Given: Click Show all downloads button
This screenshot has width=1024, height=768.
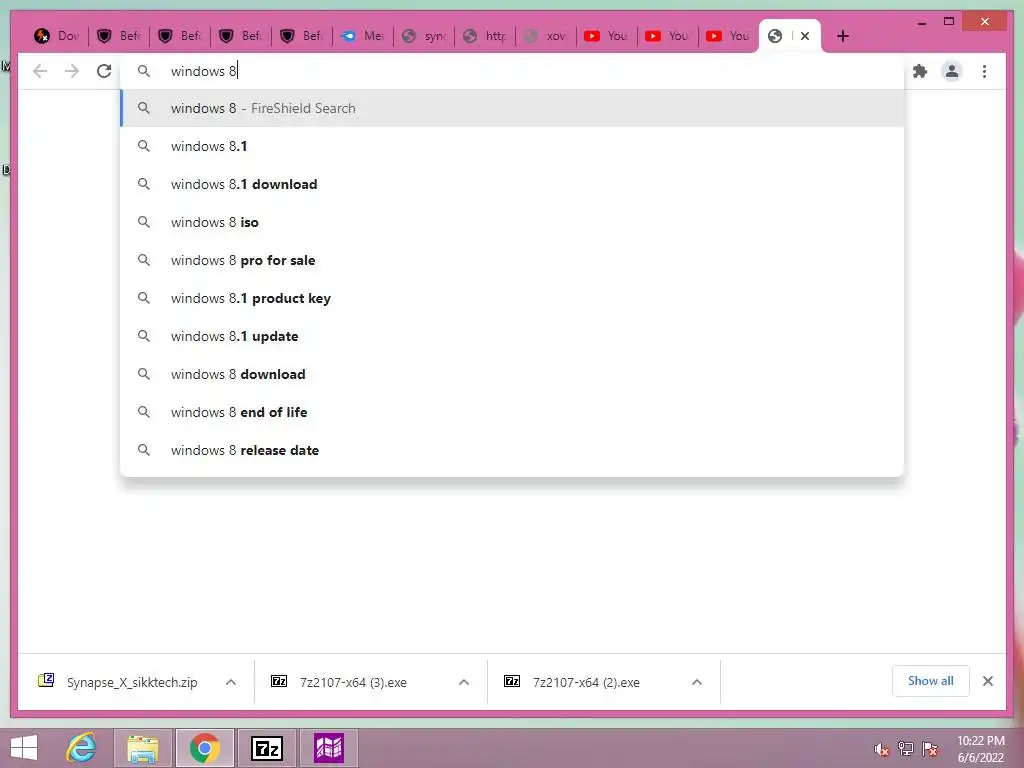Looking at the screenshot, I should (931, 681).
